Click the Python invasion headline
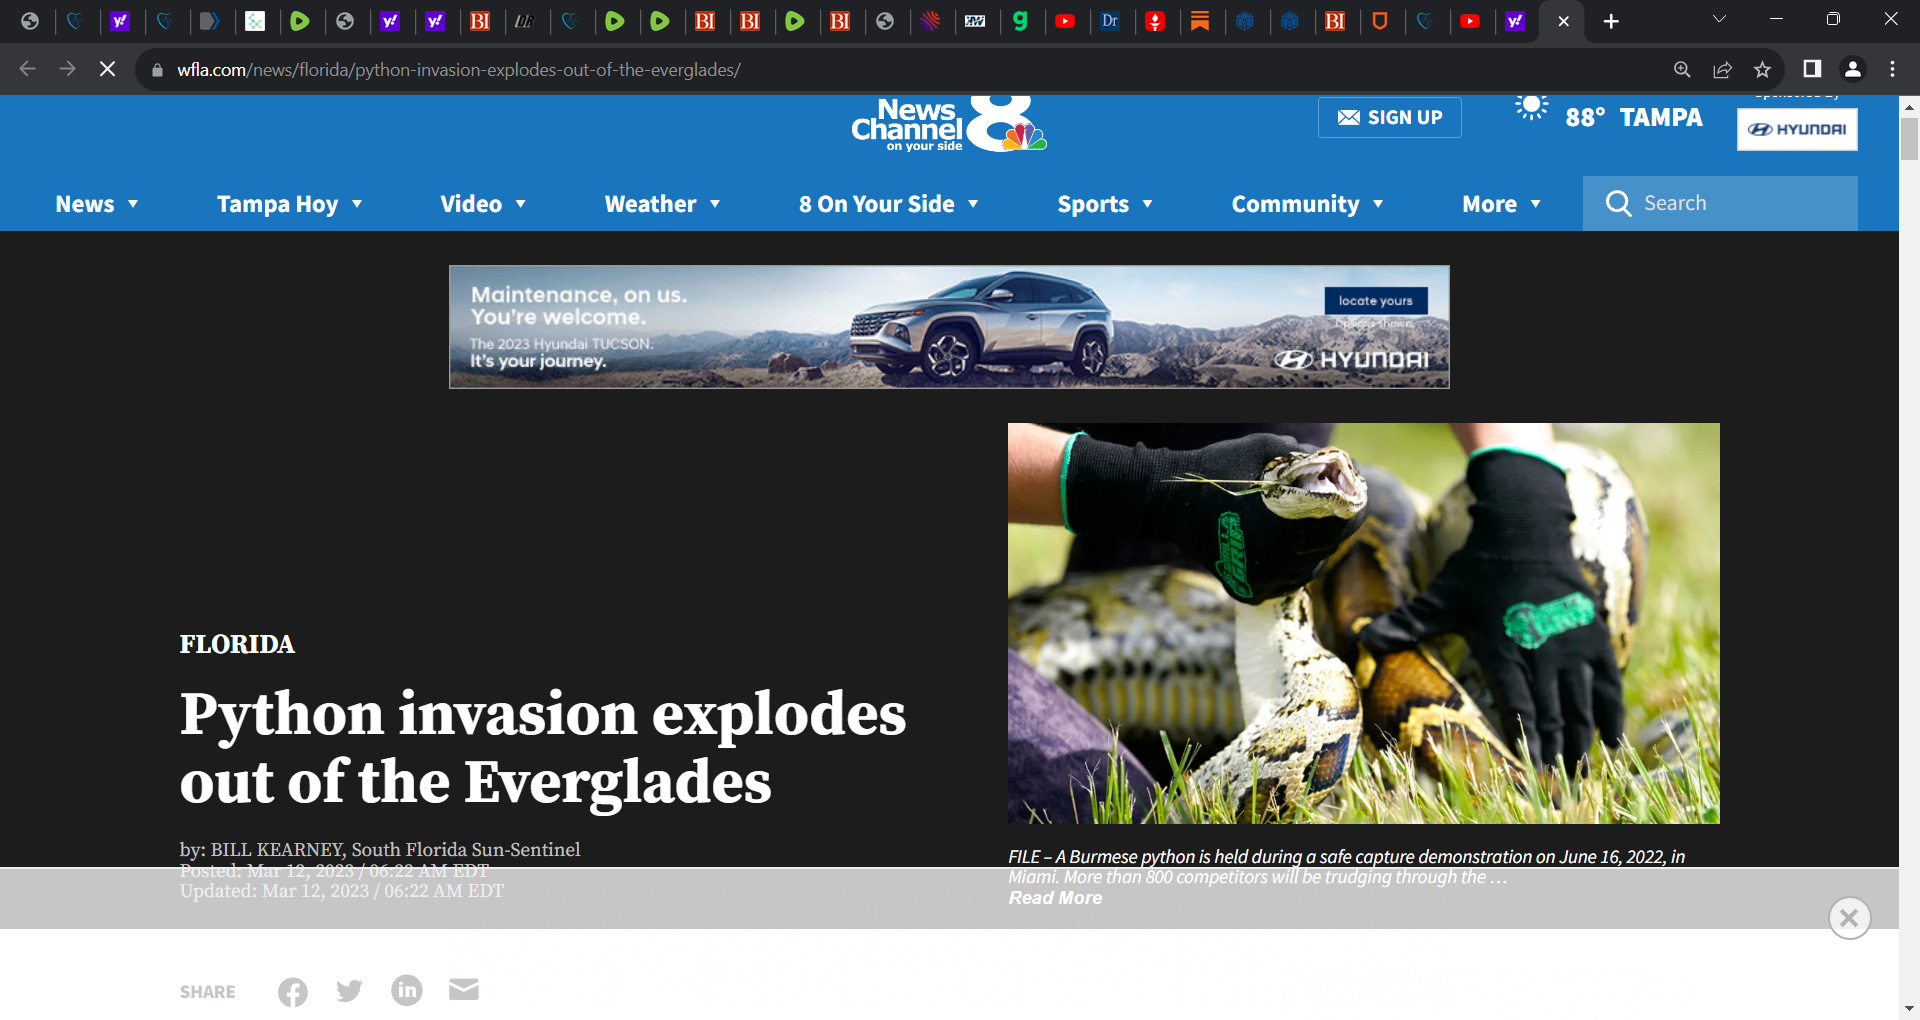This screenshot has height=1020, width=1920. (x=543, y=747)
